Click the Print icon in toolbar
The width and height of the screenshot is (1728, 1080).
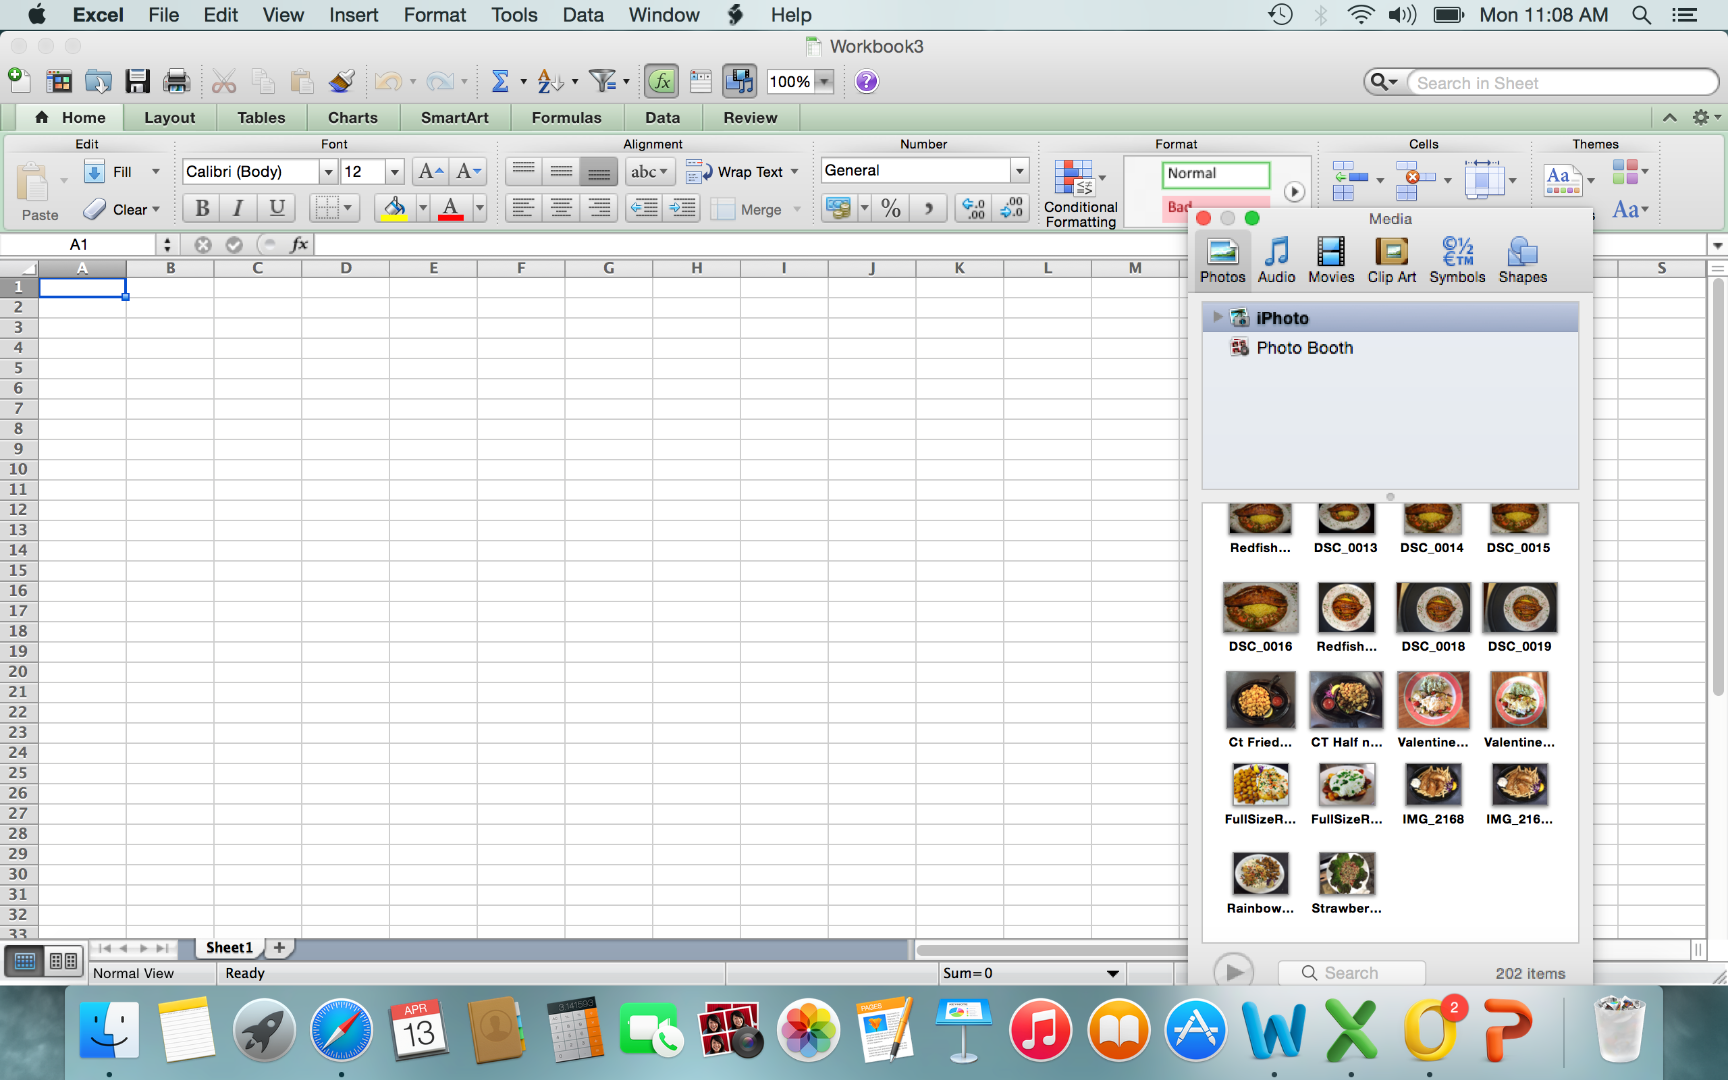pyautogui.click(x=177, y=82)
